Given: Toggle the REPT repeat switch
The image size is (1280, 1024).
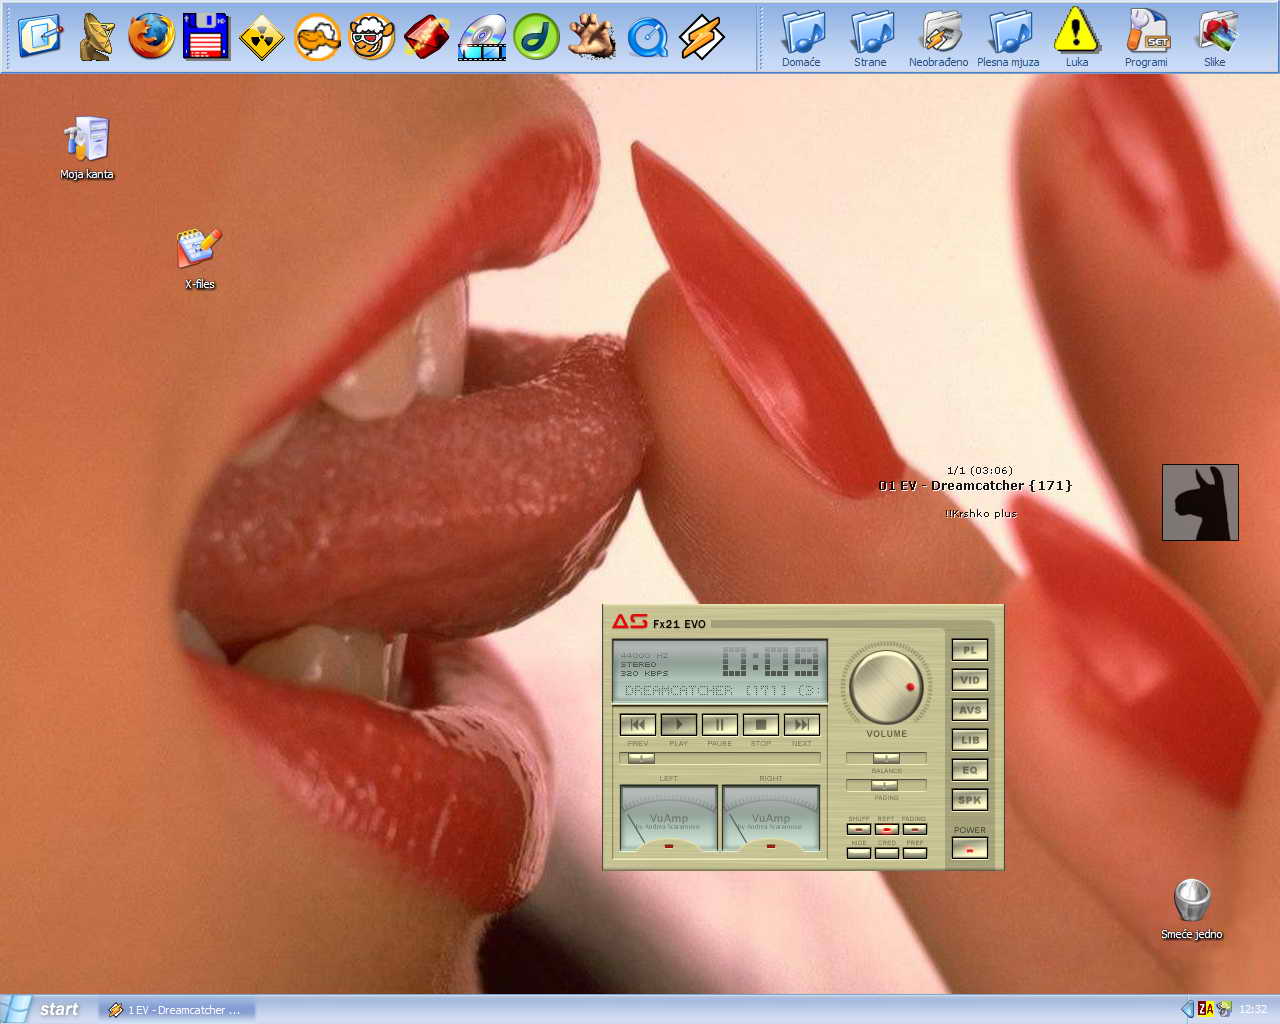Looking at the screenshot, I should tap(887, 829).
